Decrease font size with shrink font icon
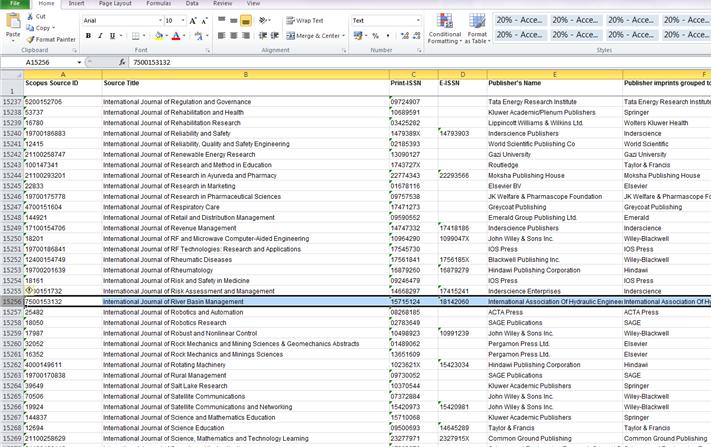Image resolution: width=711 pixels, height=447 pixels. click(x=204, y=21)
